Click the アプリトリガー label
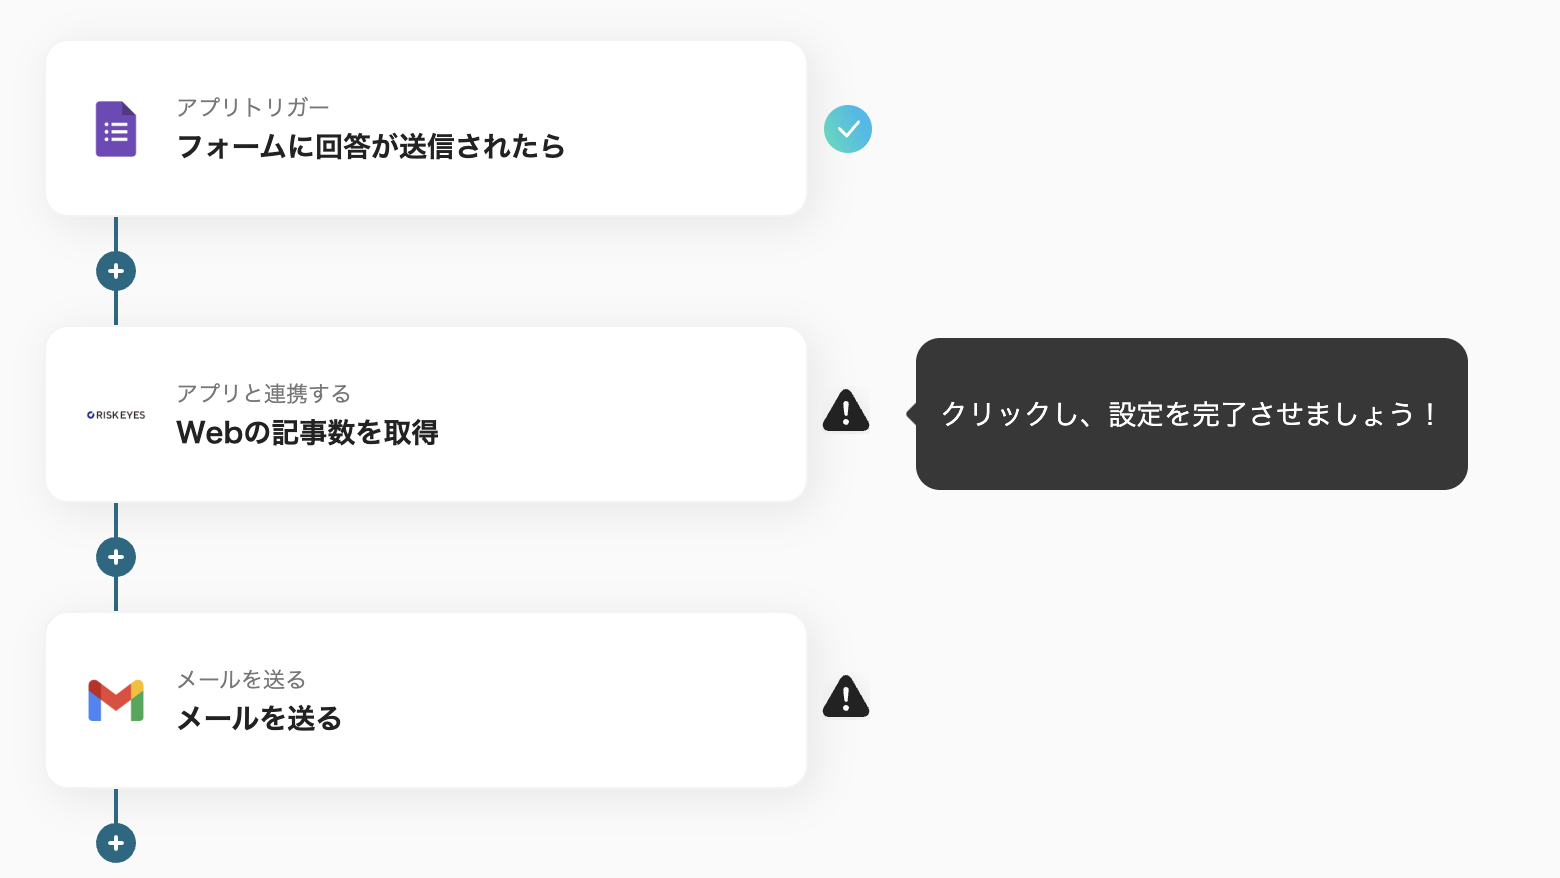The width and height of the screenshot is (1560, 878). tap(253, 107)
